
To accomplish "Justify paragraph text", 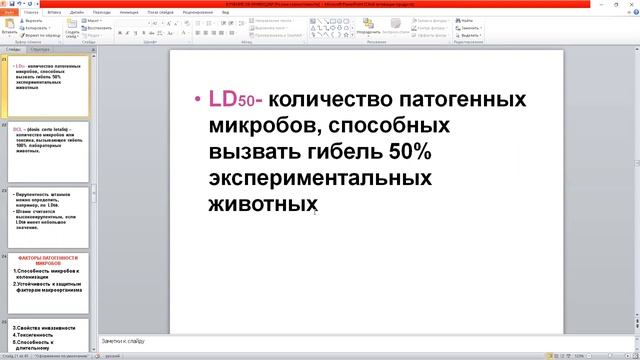I will pos(221,33).
